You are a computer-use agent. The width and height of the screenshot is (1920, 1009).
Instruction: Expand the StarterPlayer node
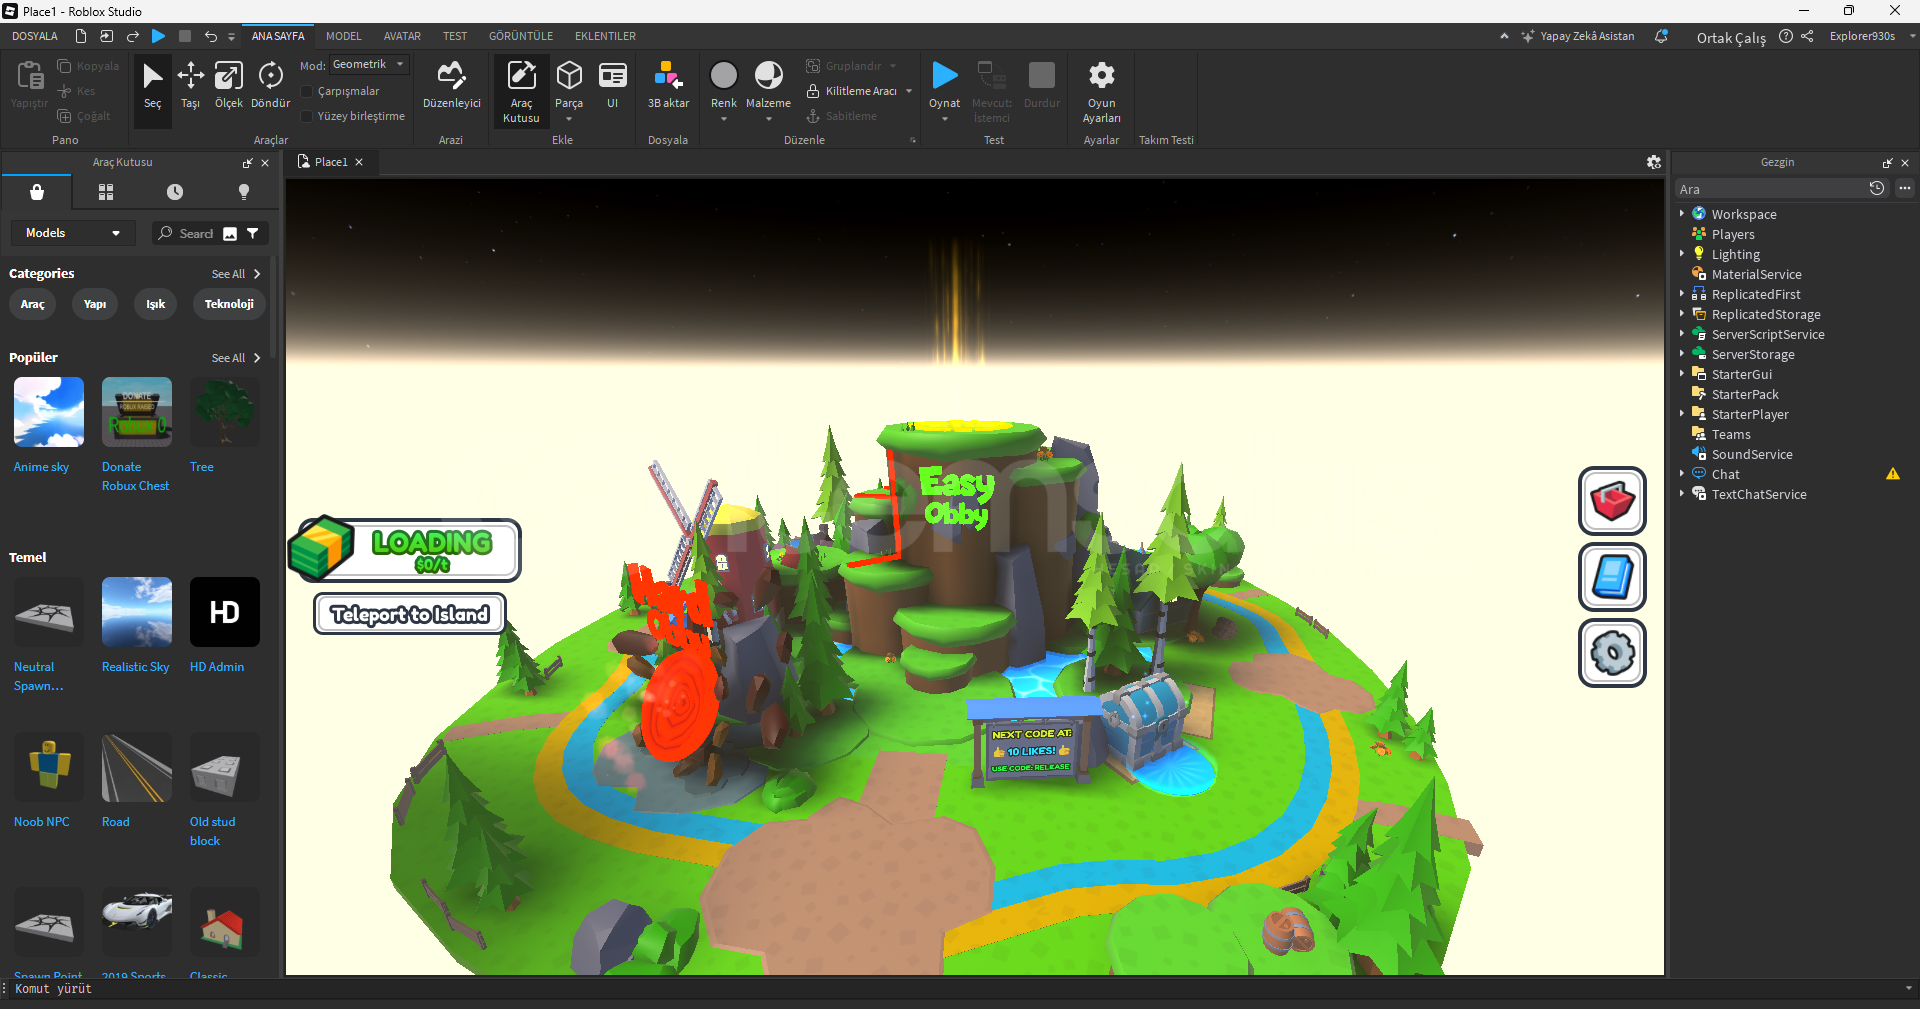tap(1682, 413)
